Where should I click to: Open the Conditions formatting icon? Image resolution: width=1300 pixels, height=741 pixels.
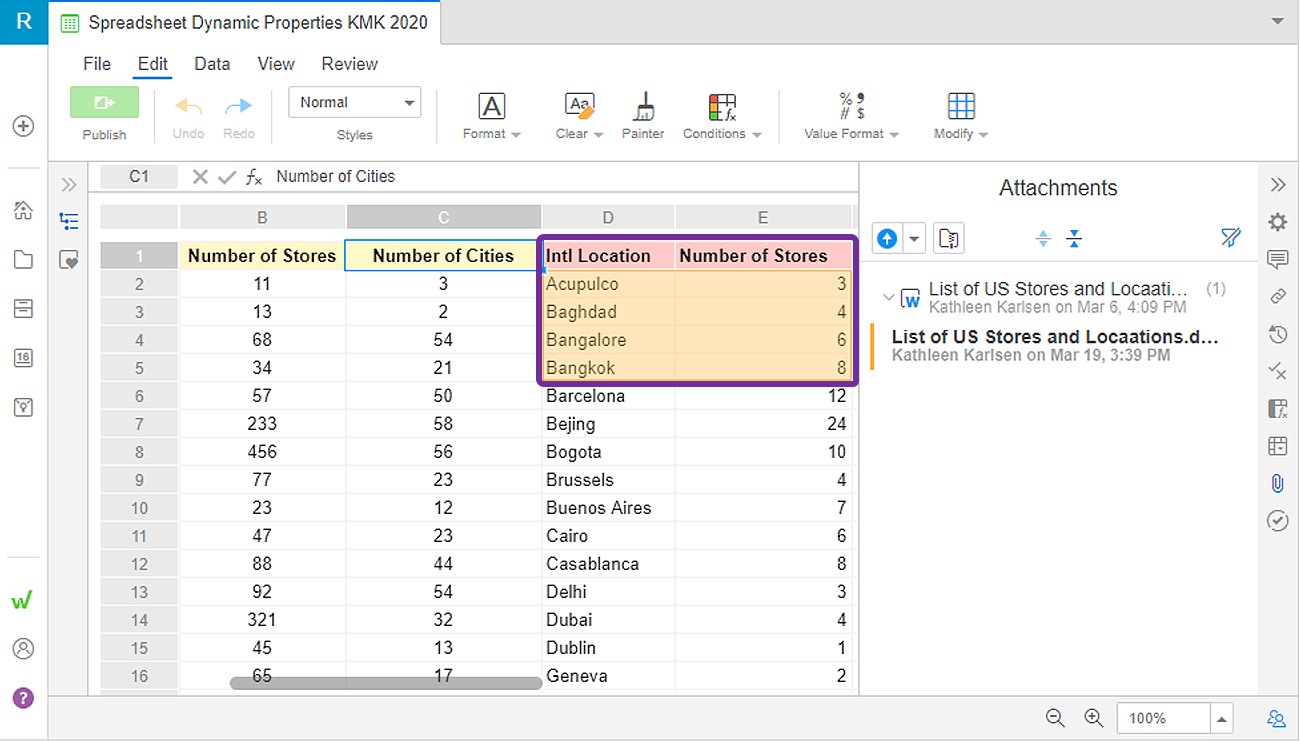click(x=722, y=107)
